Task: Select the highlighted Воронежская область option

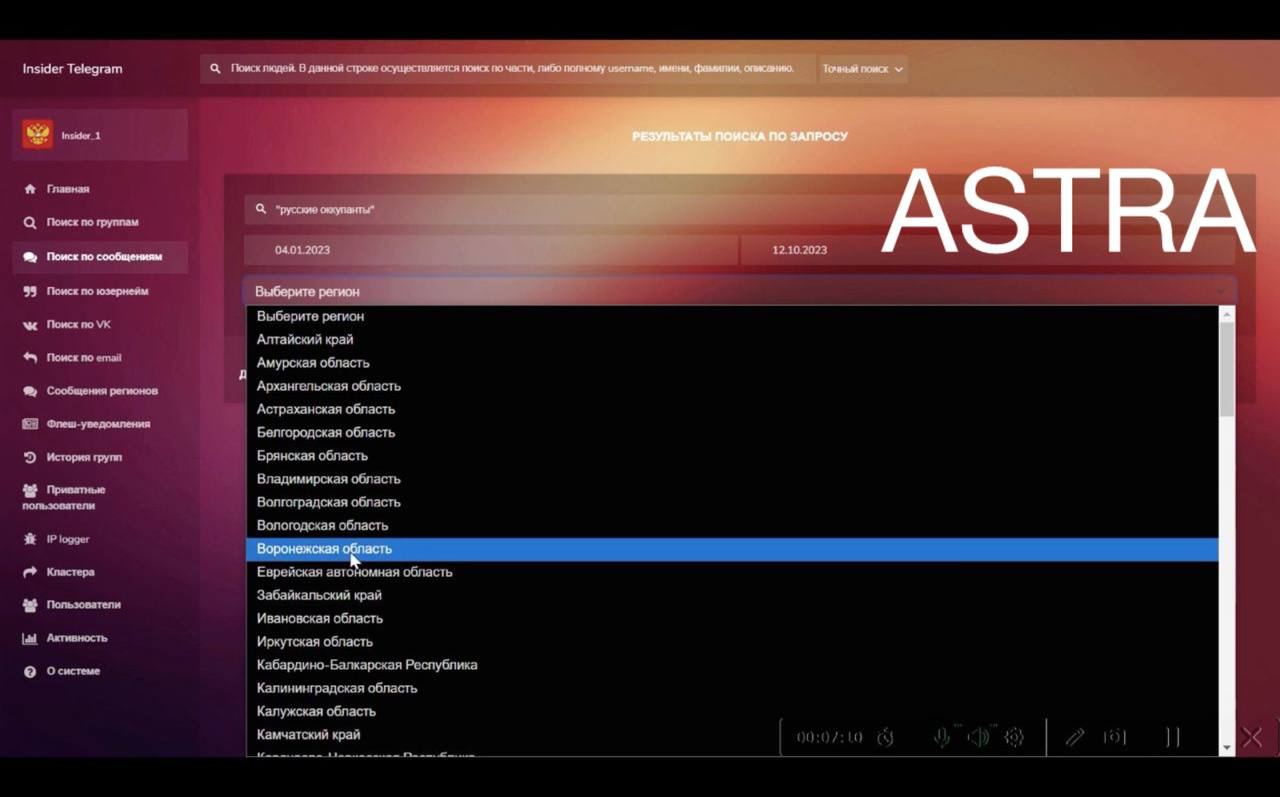Action: point(732,549)
